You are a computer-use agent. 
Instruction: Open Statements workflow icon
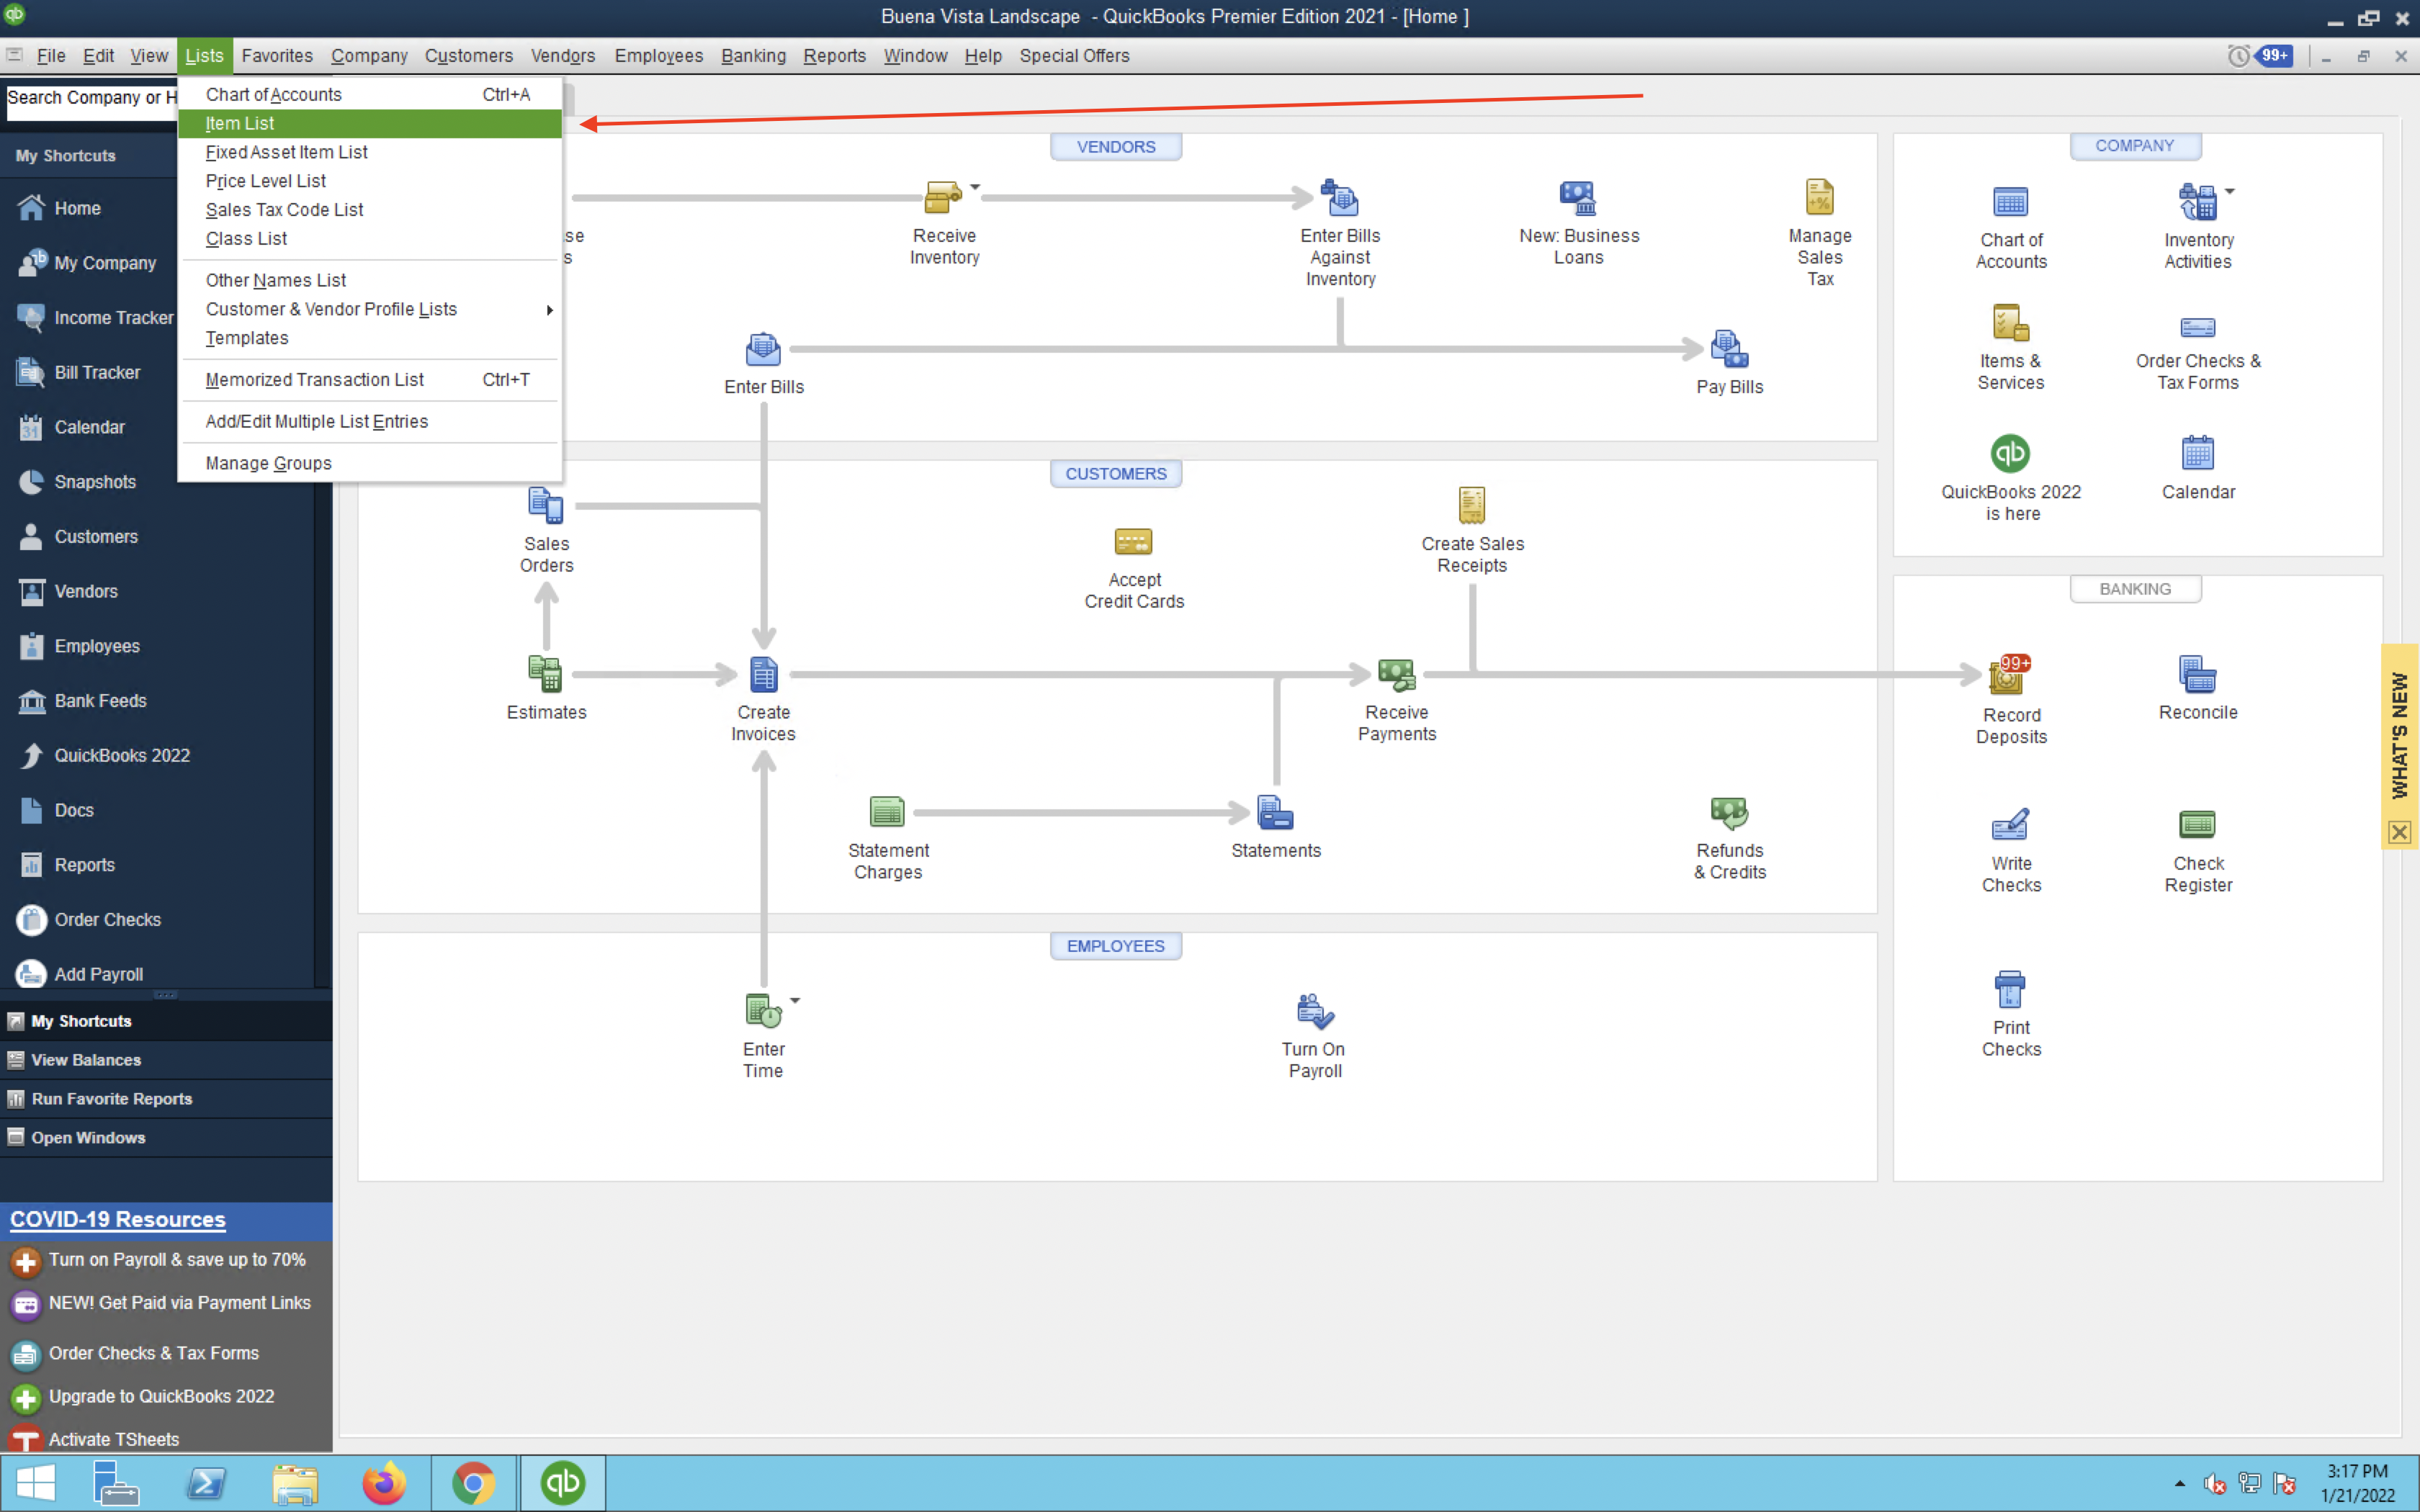tap(1275, 812)
